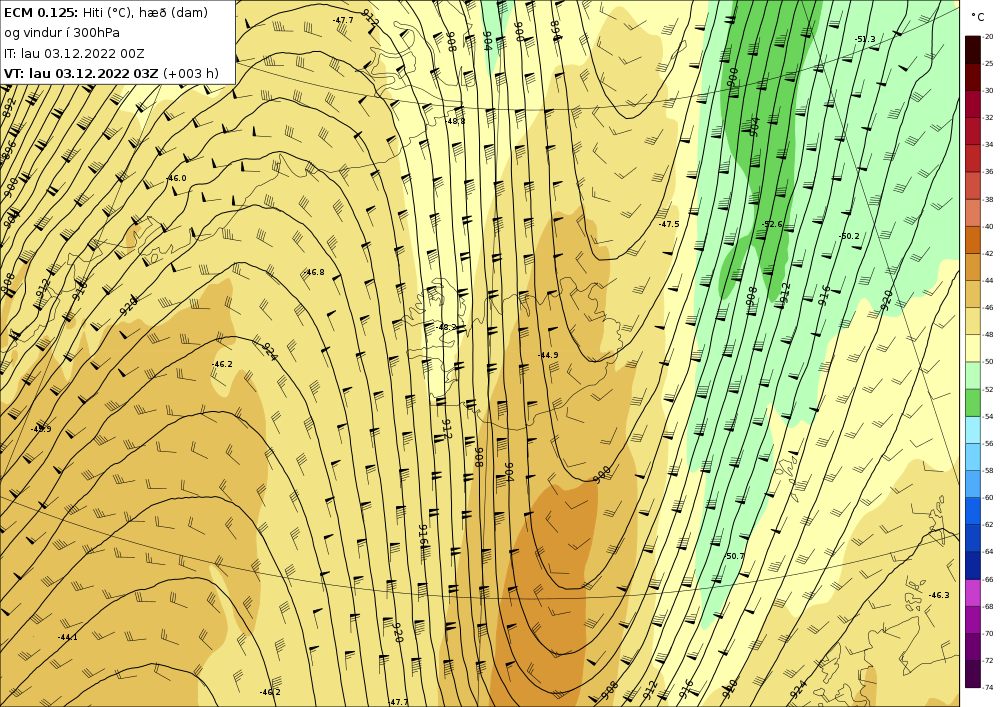
Task: Click the '-44.9' temperature value near Iceland
Action: click(548, 355)
